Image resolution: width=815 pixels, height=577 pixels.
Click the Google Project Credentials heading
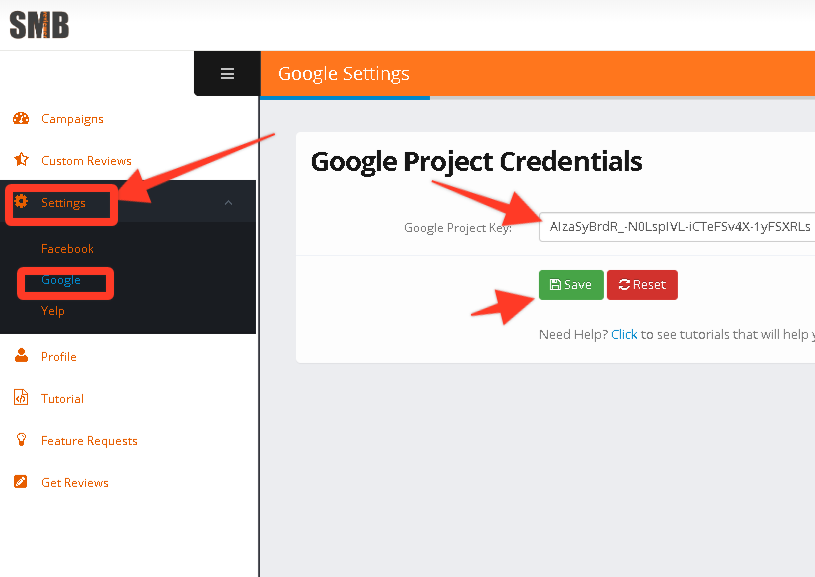[x=477, y=162]
